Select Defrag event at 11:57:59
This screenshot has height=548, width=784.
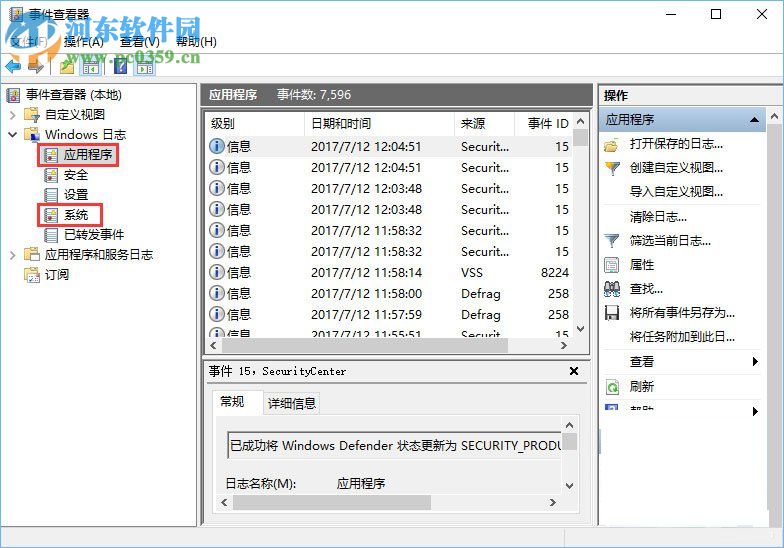[389, 314]
